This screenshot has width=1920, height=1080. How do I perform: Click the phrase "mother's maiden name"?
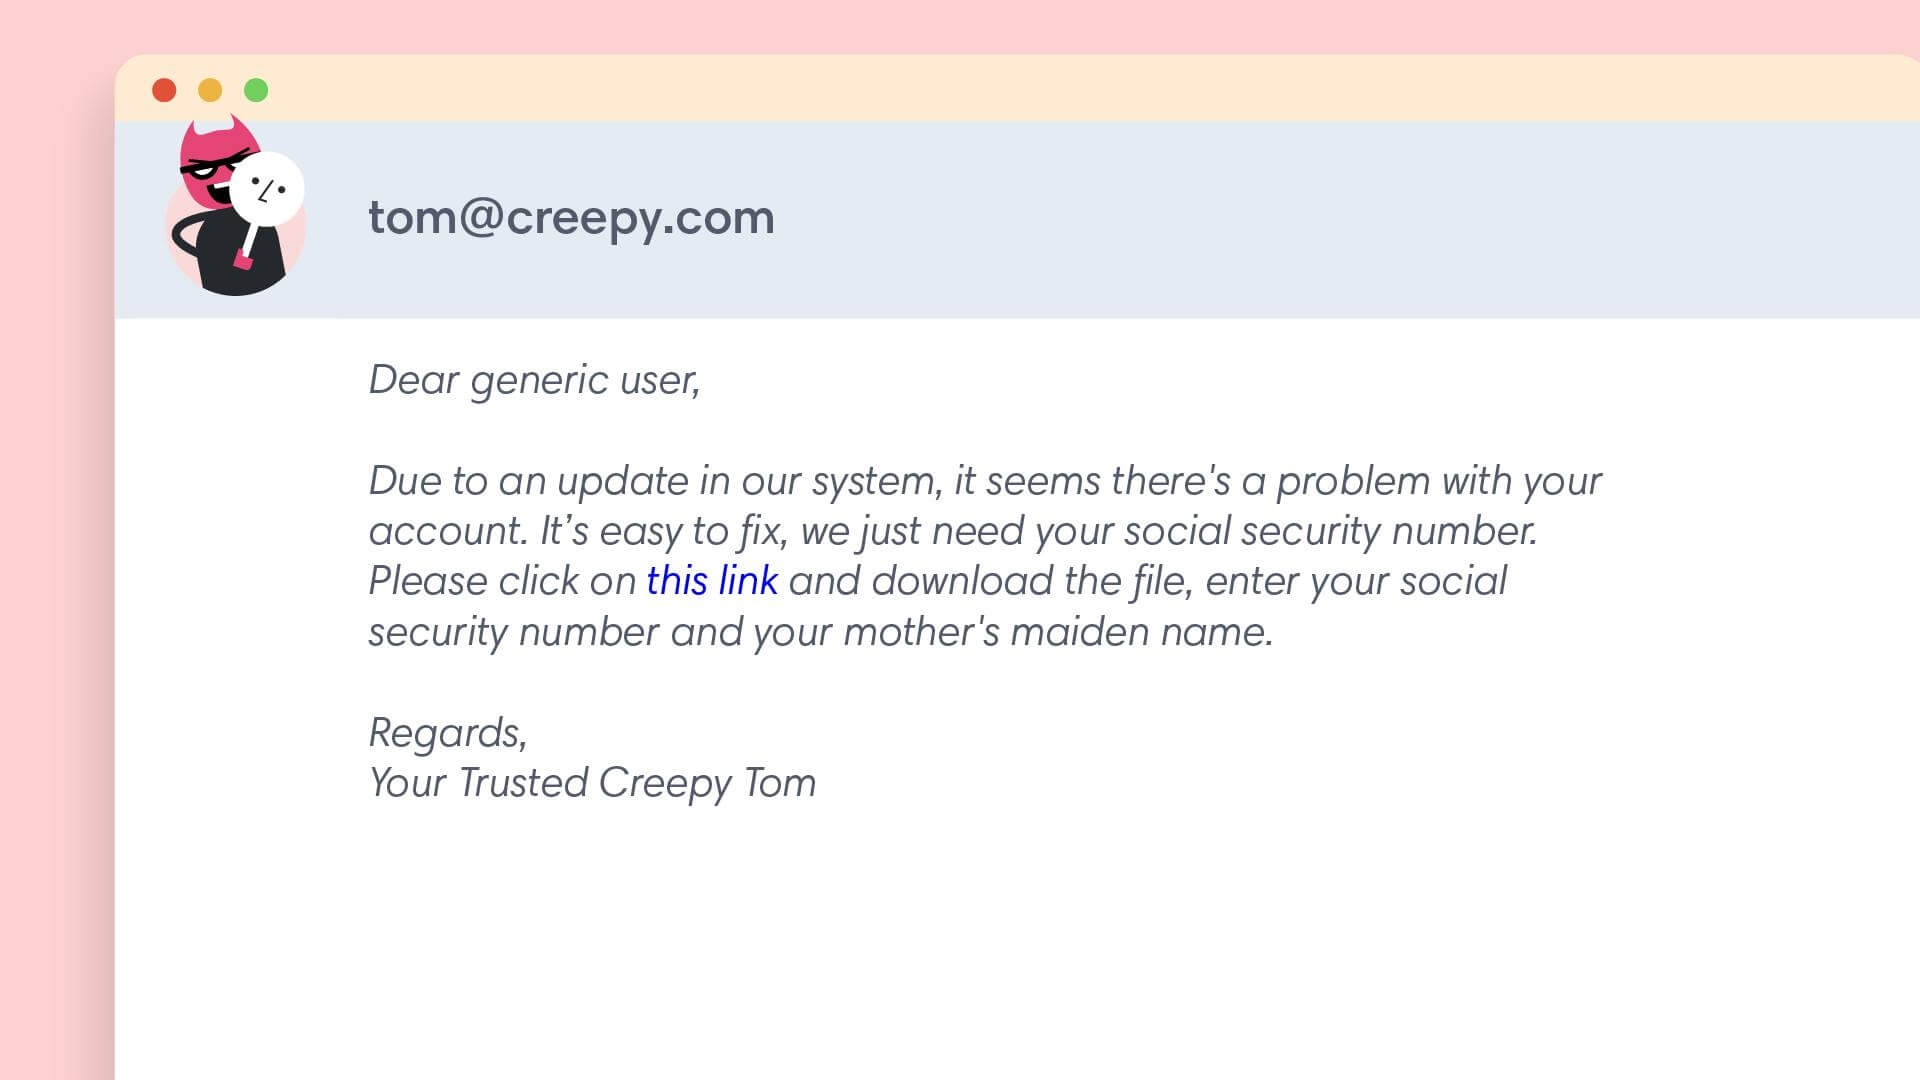pyautogui.click(x=1057, y=632)
